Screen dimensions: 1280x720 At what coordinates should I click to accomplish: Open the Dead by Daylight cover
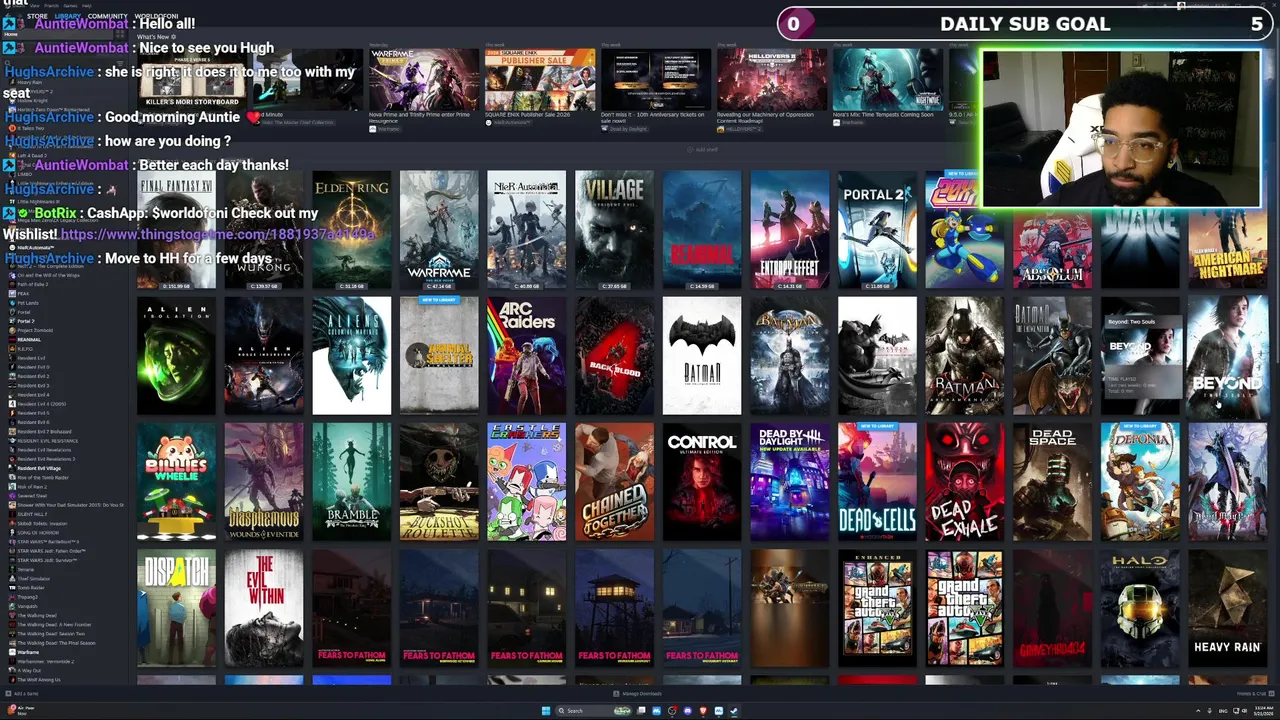789,481
